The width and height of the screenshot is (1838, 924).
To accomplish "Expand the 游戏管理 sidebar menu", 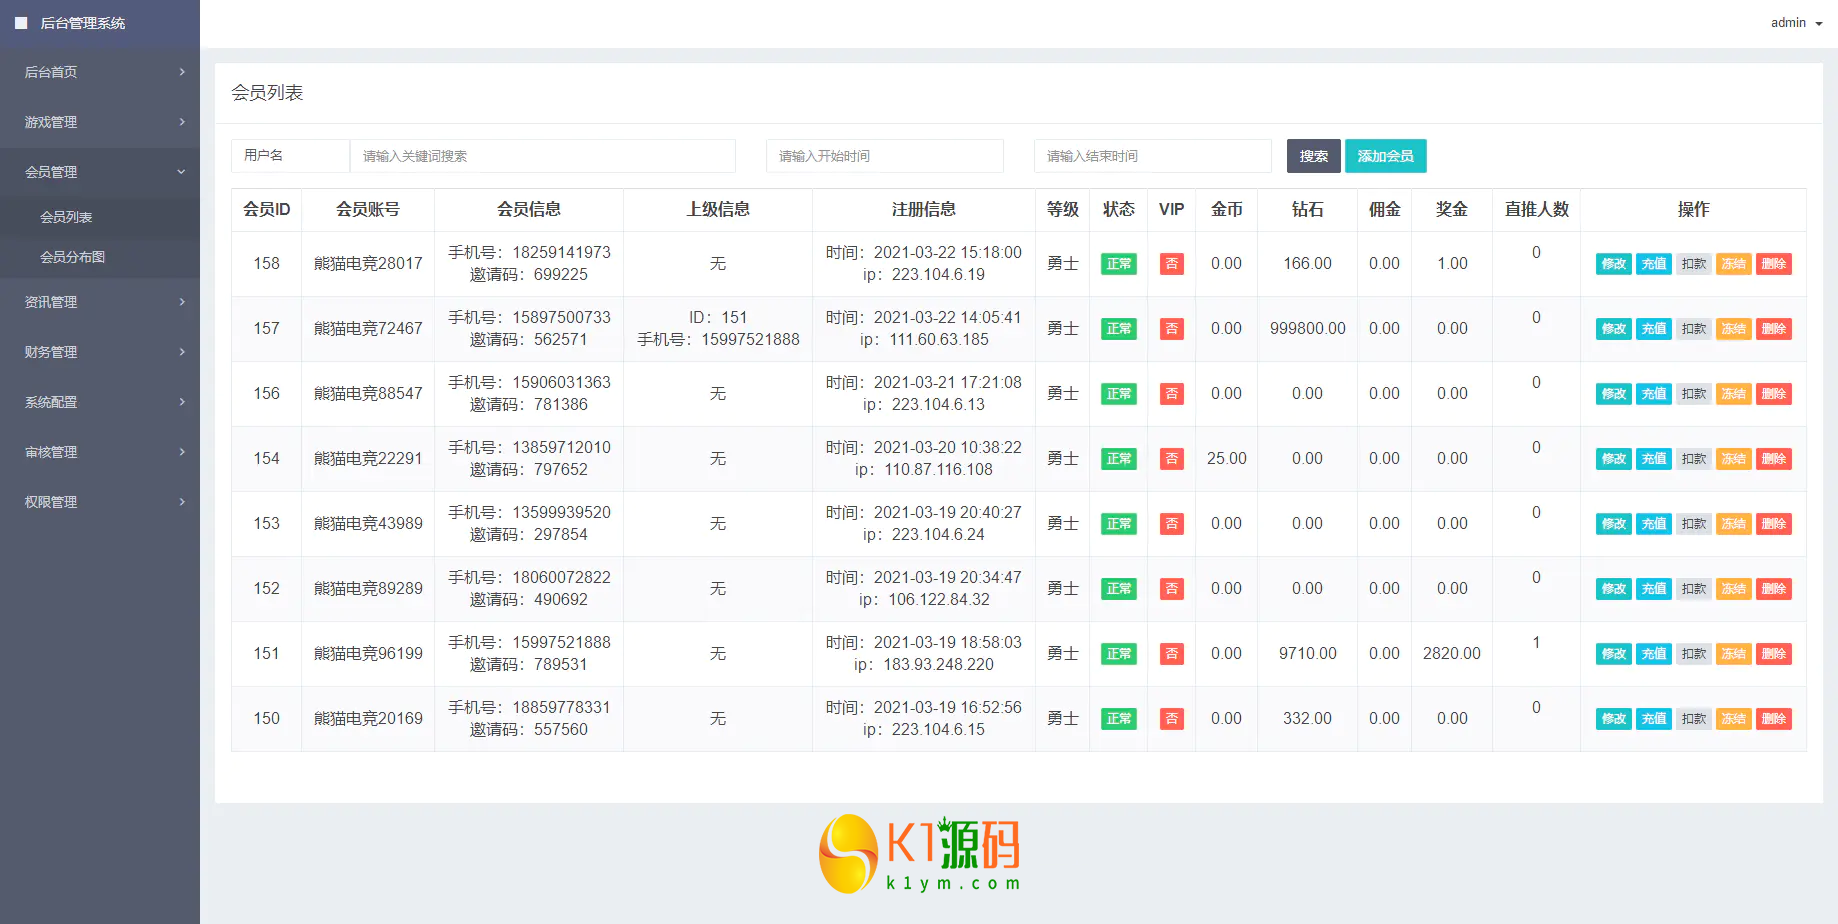I will (x=100, y=122).
